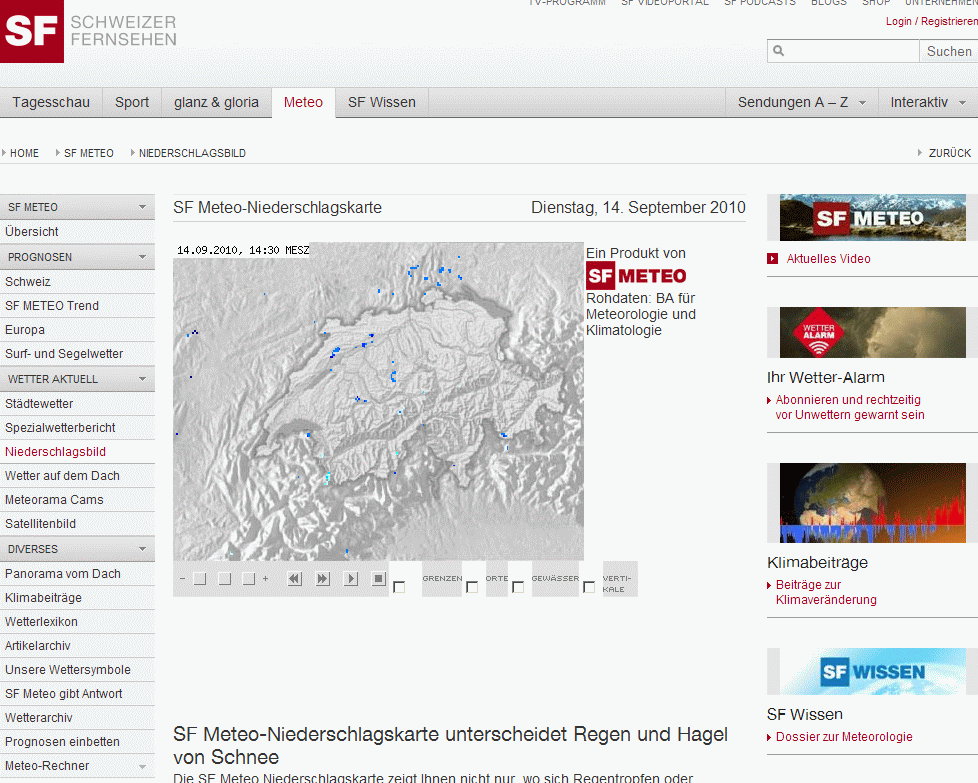This screenshot has height=783, width=978.
Task: Click the ZURÜCK link
Action: point(949,153)
